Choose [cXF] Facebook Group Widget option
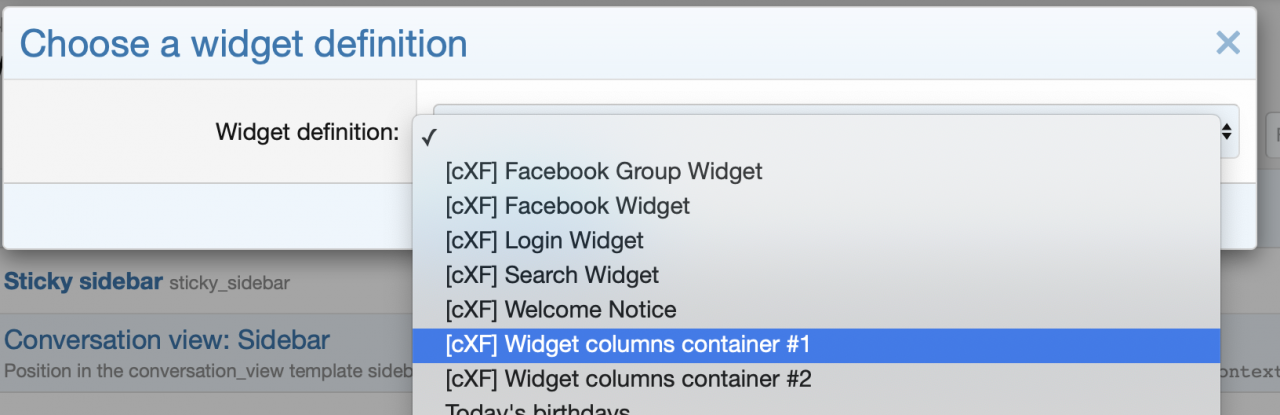 [603, 171]
